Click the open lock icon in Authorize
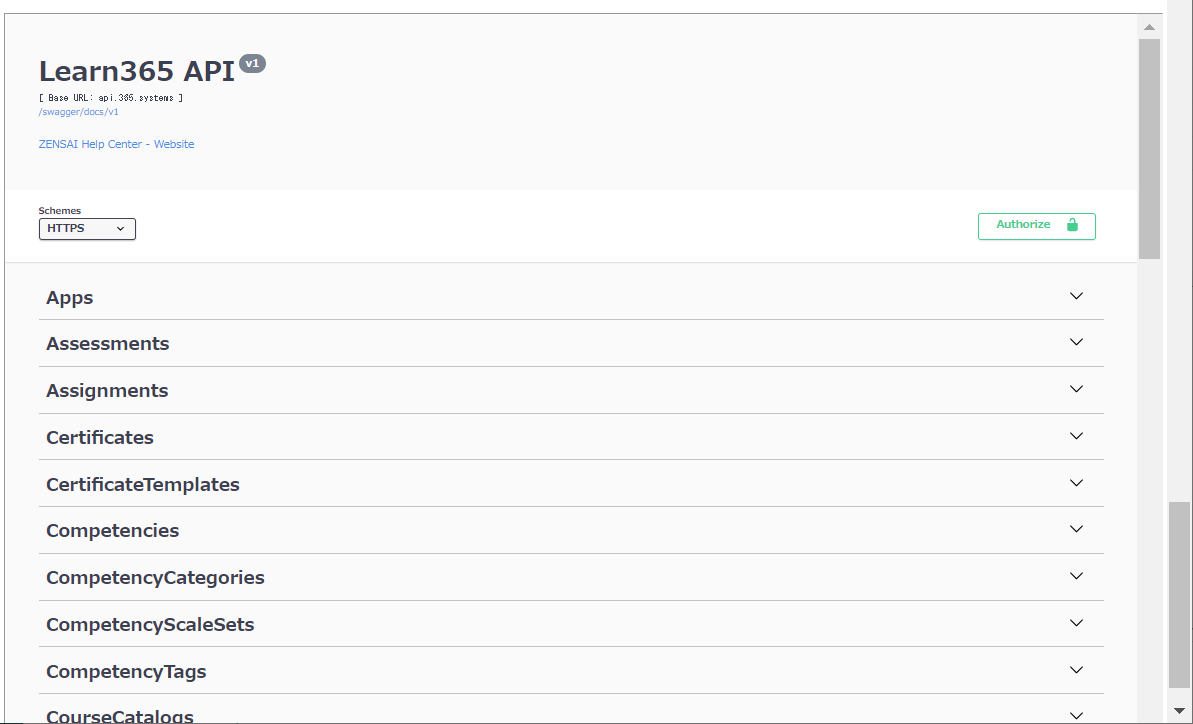The width and height of the screenshot is (1193, 724). point(1072,224)
